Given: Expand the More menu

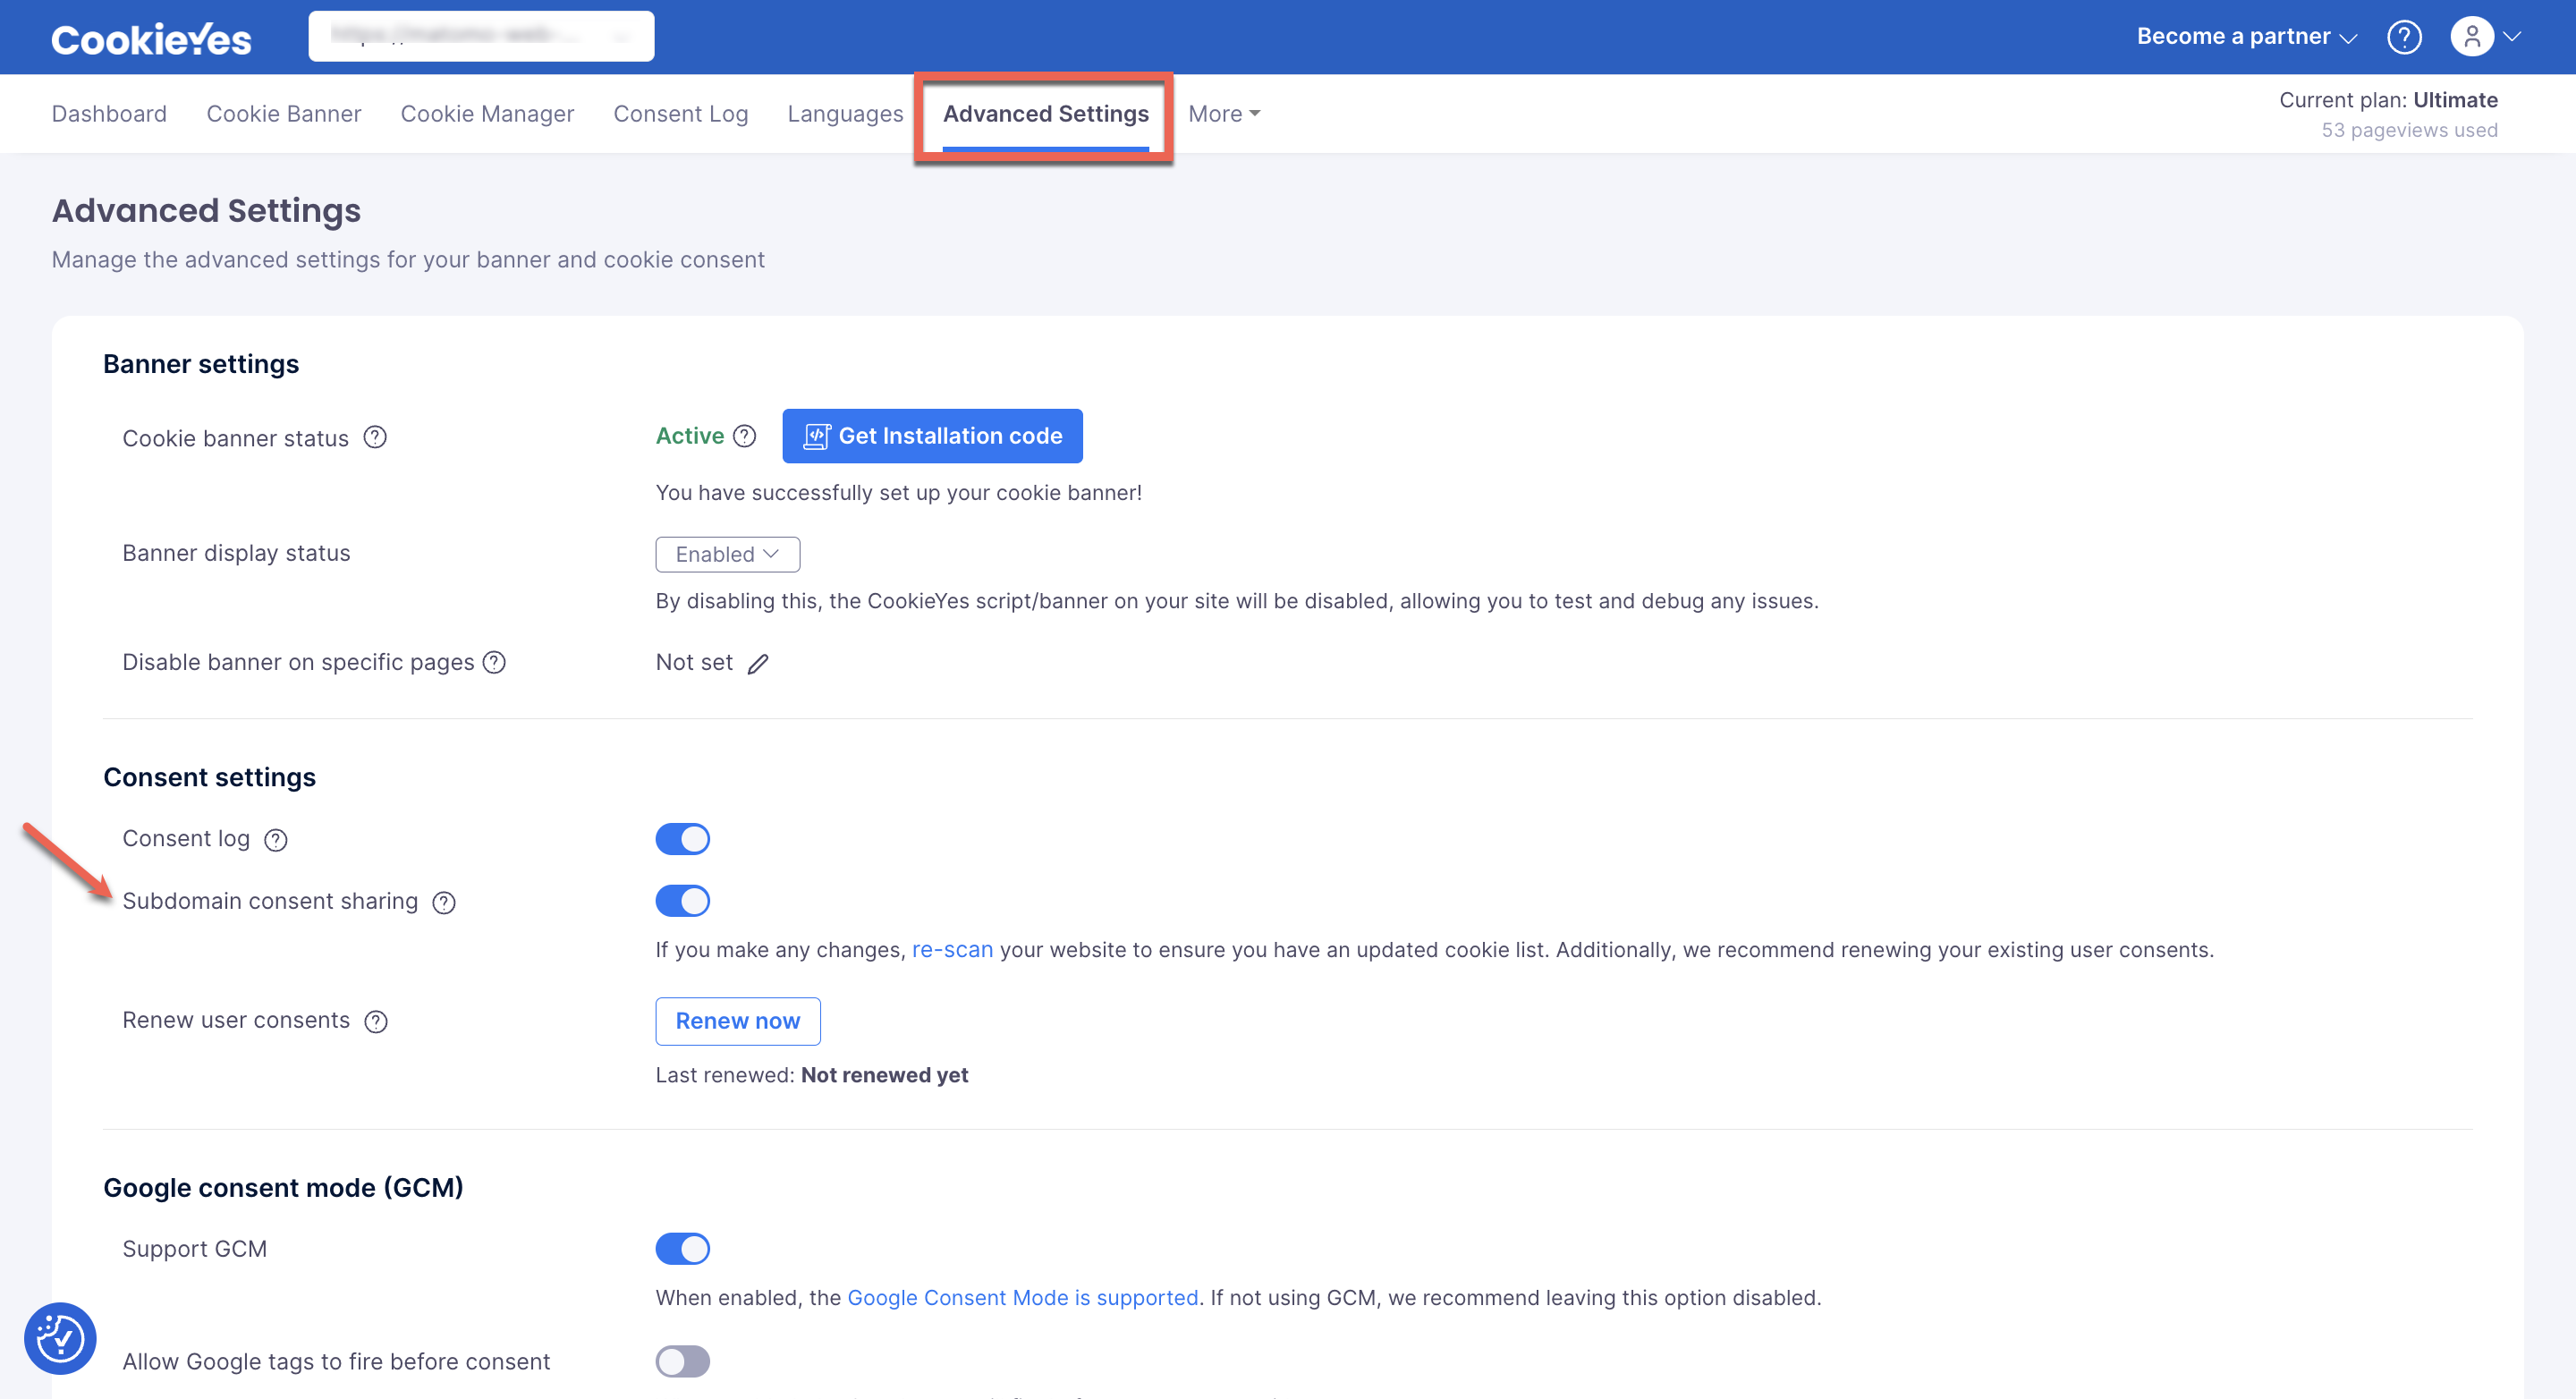Looking at the screenshot, I should pyautogui.click(x=1222, y=113).
